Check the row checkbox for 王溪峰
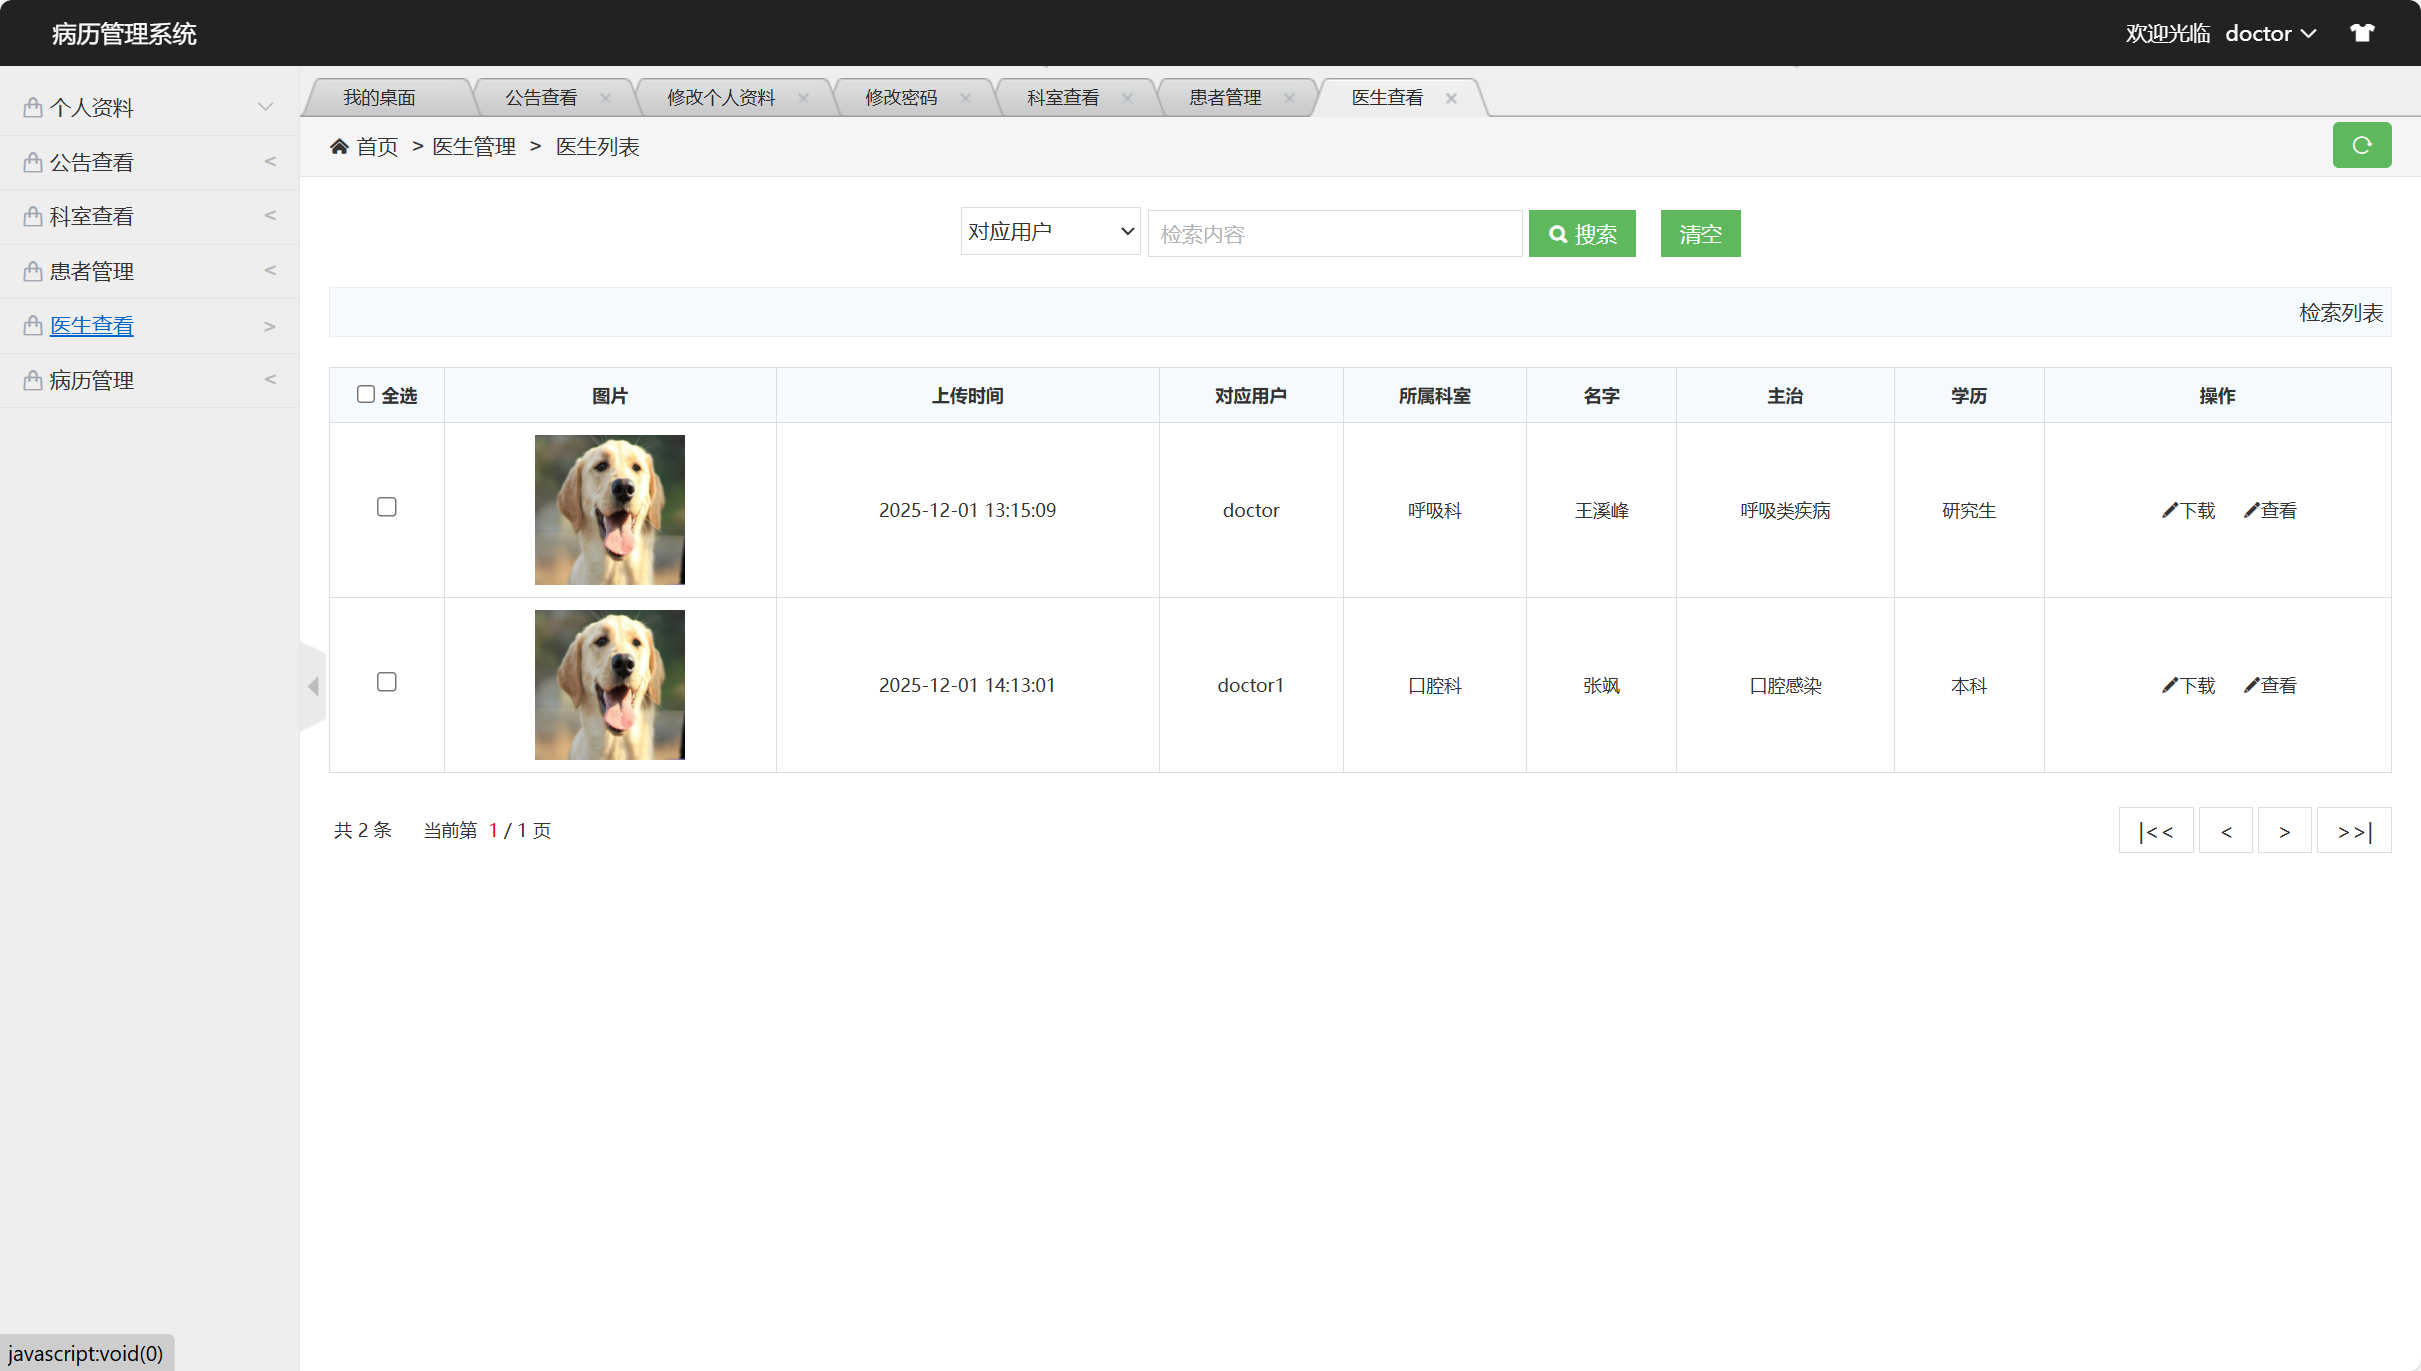Image resolution: width=2421 pixels, height=1371 pixels. click(x=387, y=507)
